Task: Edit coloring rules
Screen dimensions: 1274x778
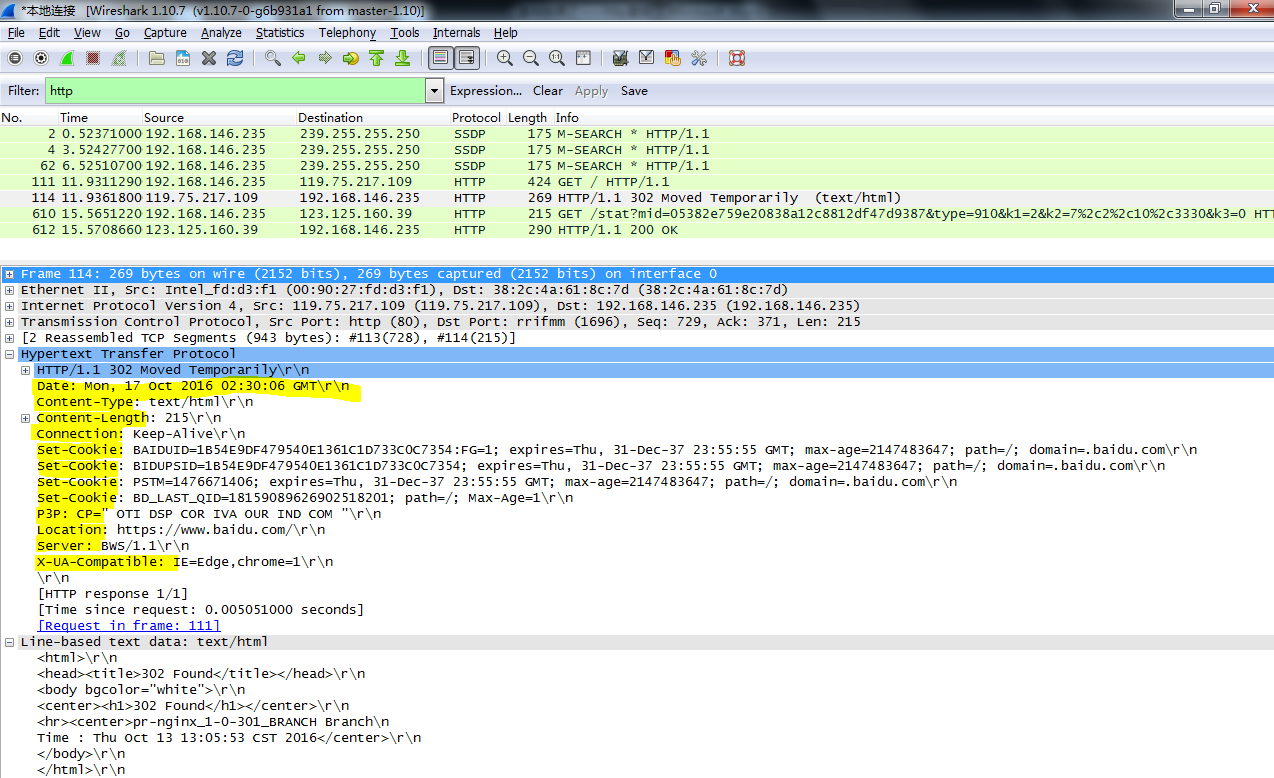Action: click(x=672, y=58)
